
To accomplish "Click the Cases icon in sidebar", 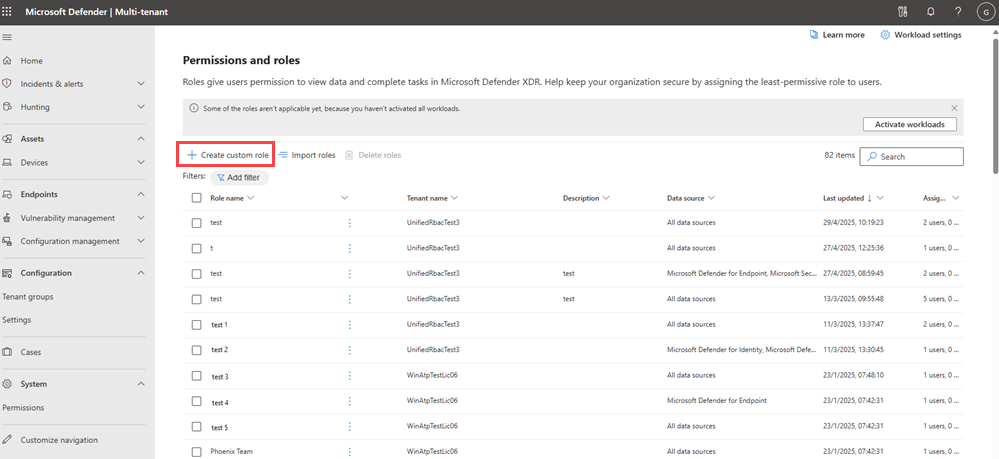I will click(x=8, y=352).
